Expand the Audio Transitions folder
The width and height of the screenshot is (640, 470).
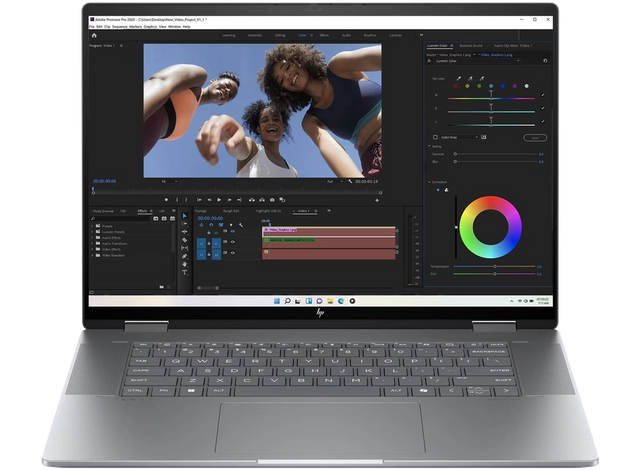(92, 244)
